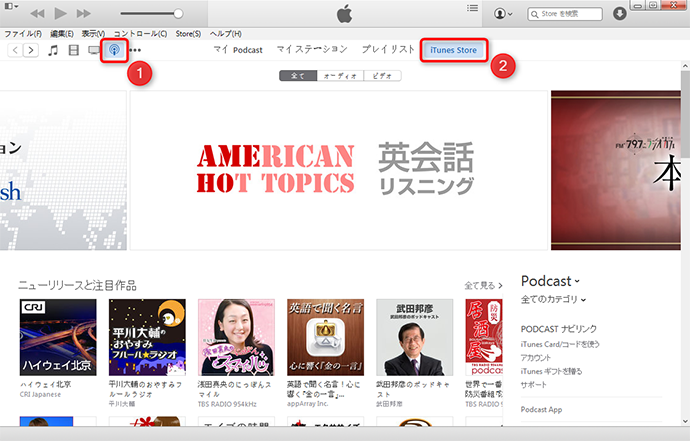This screenshot has width=690, height=441.
Task: Open the コントロール(C) menu
Action: tap(140, 34)
